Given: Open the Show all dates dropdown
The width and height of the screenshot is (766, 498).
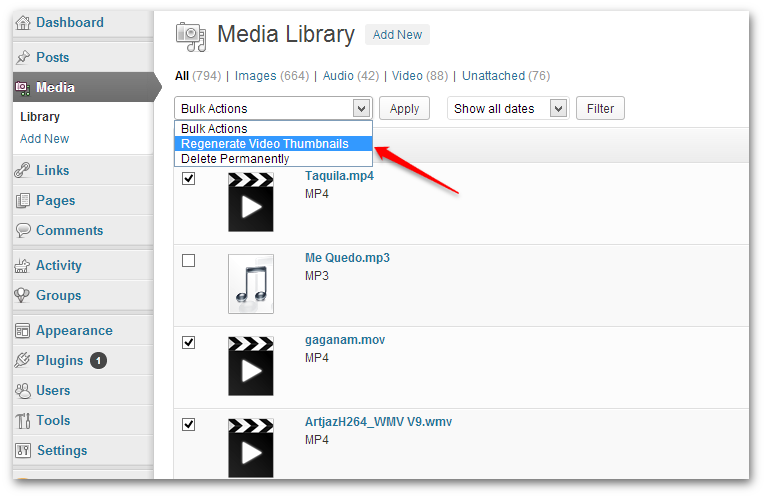Looking at the screenshot, I should click(508, 108).
